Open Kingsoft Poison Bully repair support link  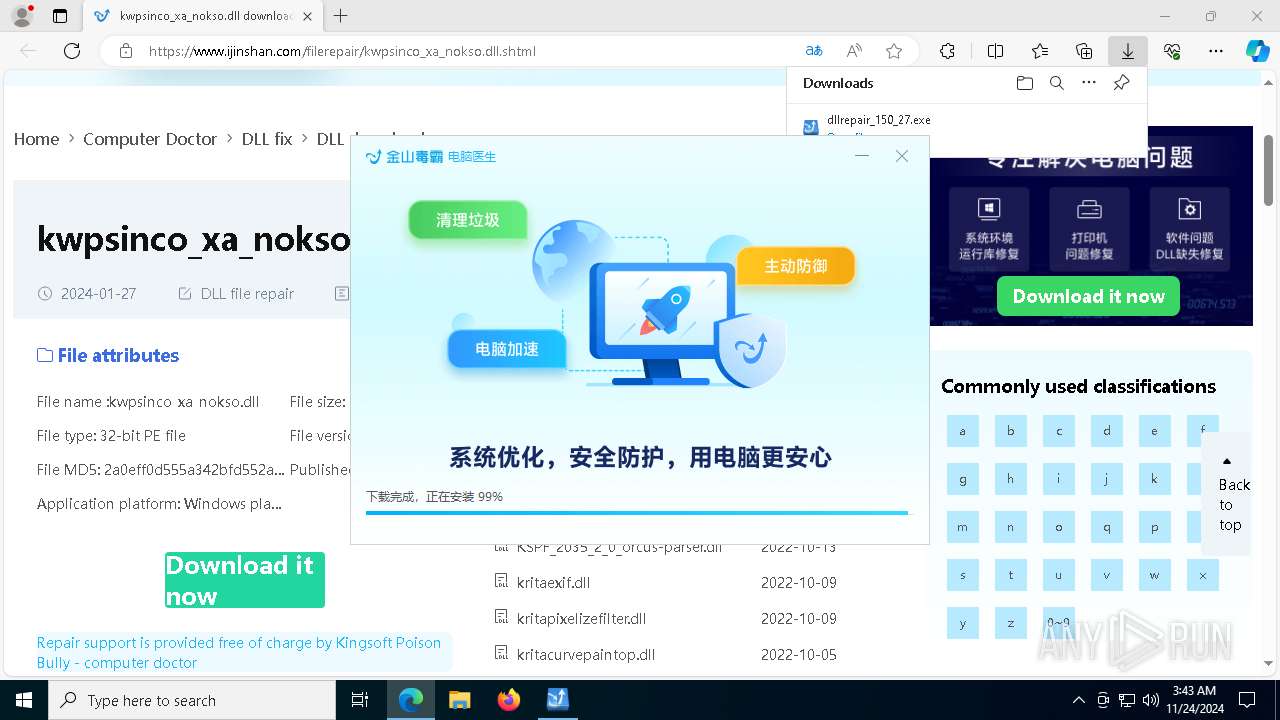point(239,652)
